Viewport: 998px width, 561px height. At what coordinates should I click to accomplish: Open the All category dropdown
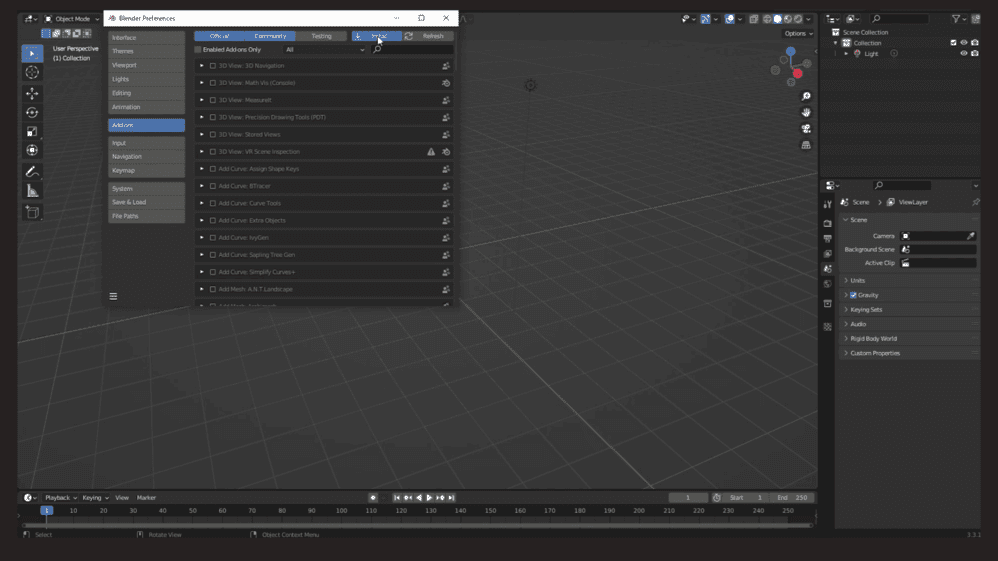click(325, 50)
